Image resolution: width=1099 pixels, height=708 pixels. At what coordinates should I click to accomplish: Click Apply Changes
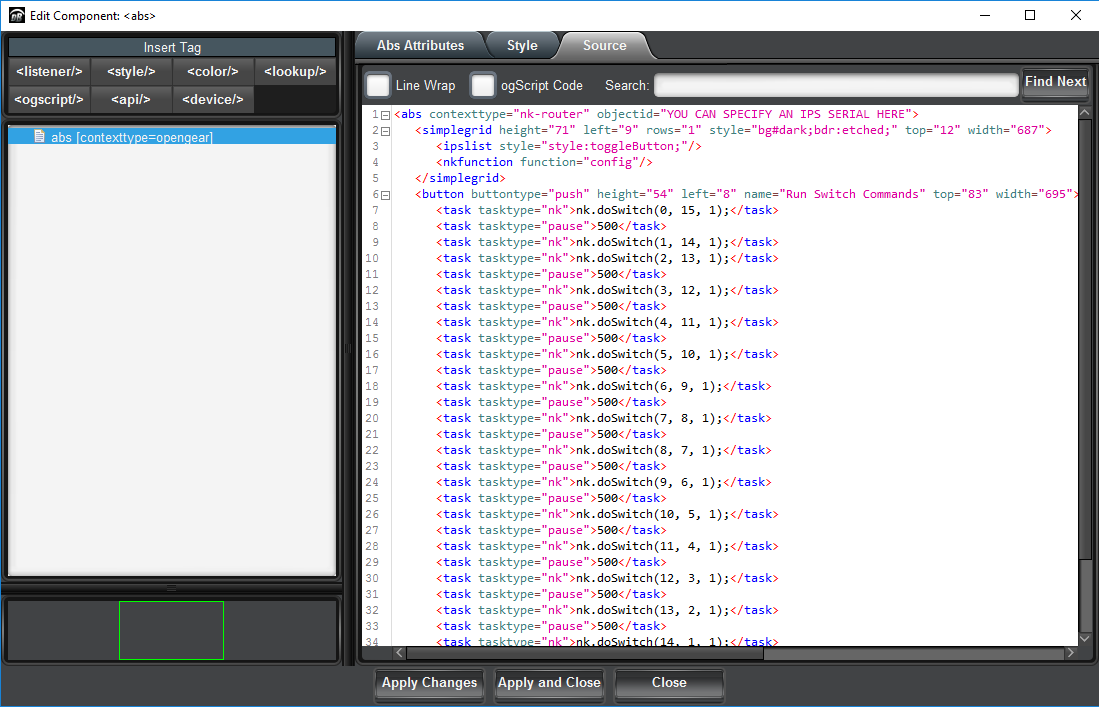coord(429,683)
